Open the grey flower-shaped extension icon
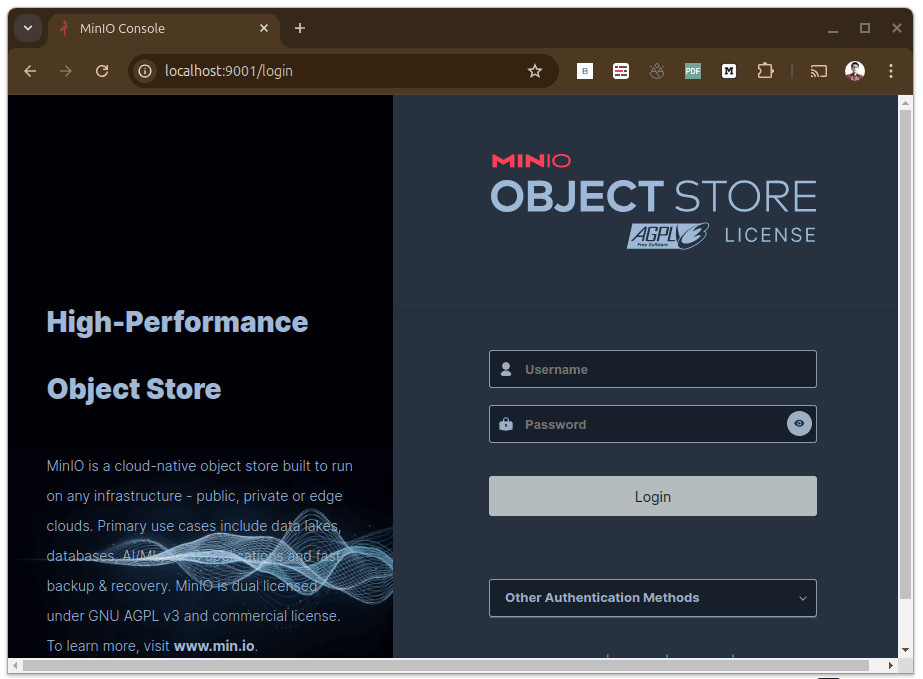The height and width of the screenshot is (679, 923). coord(657,71)
